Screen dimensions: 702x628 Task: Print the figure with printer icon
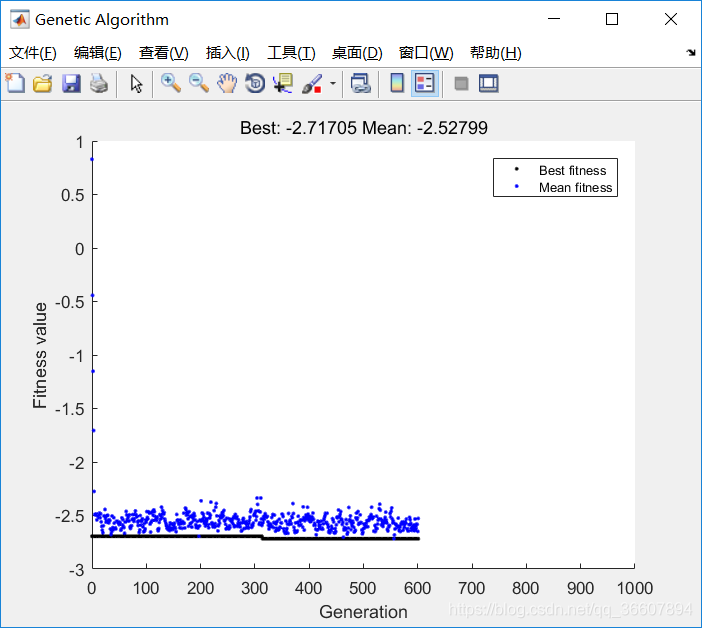pyautogui.click(x=98, y=84)
